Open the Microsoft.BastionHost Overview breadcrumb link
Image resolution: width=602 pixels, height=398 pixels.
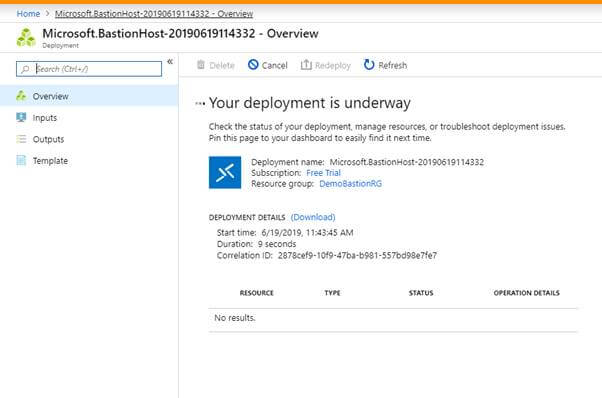pos(154,14)
